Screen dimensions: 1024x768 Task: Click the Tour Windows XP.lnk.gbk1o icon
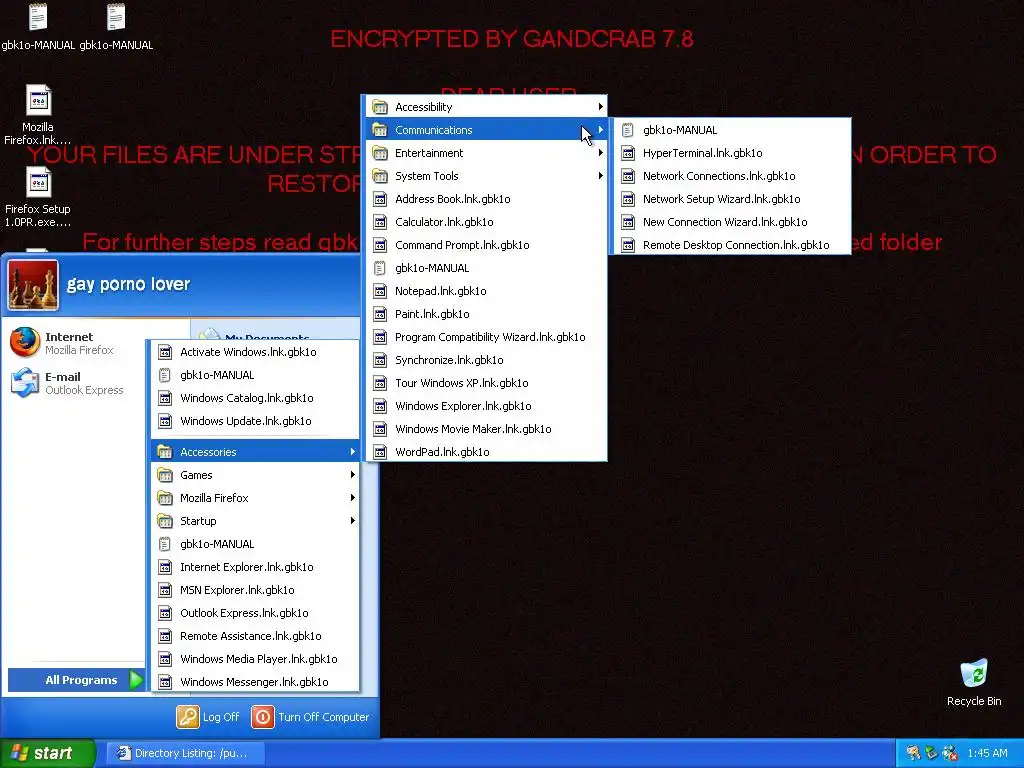coord(380,383)
